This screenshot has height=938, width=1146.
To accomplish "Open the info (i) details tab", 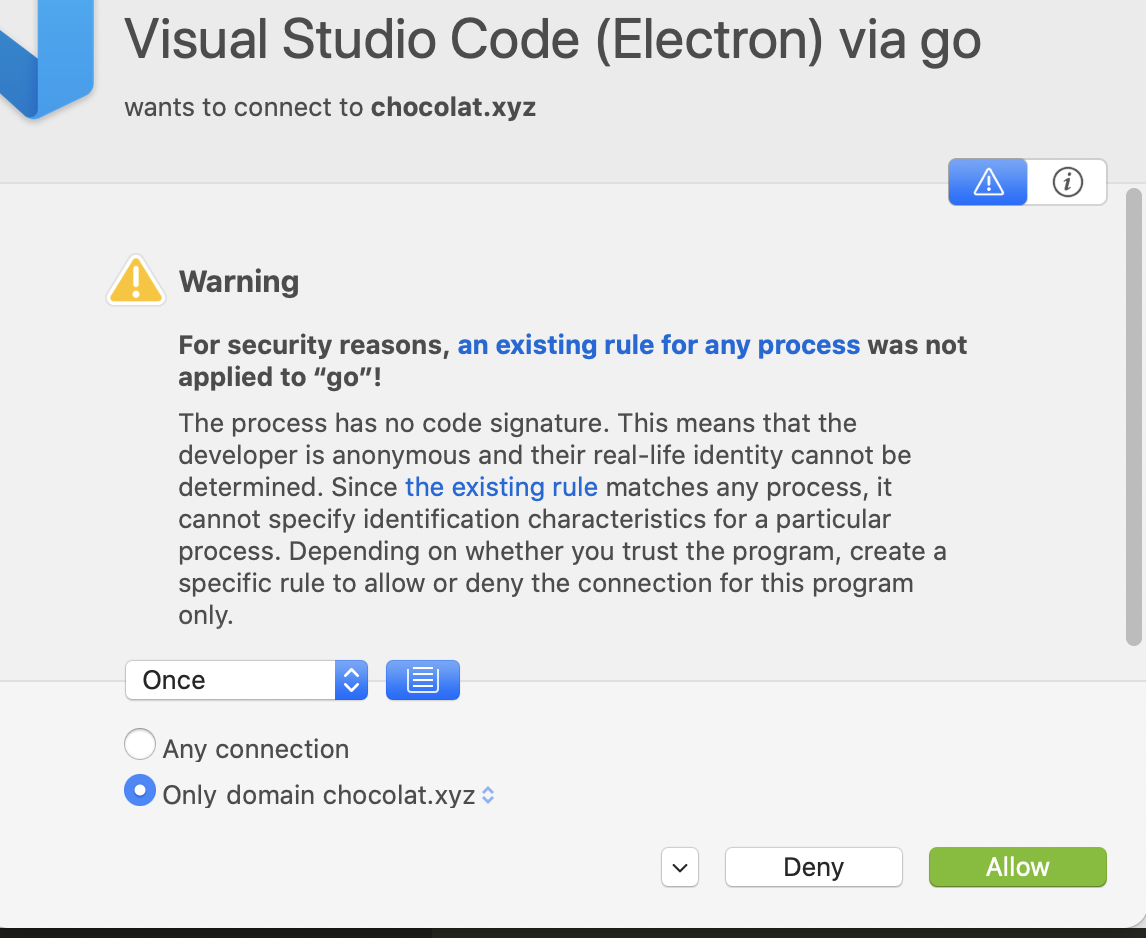I will [x=1067, y=182].
